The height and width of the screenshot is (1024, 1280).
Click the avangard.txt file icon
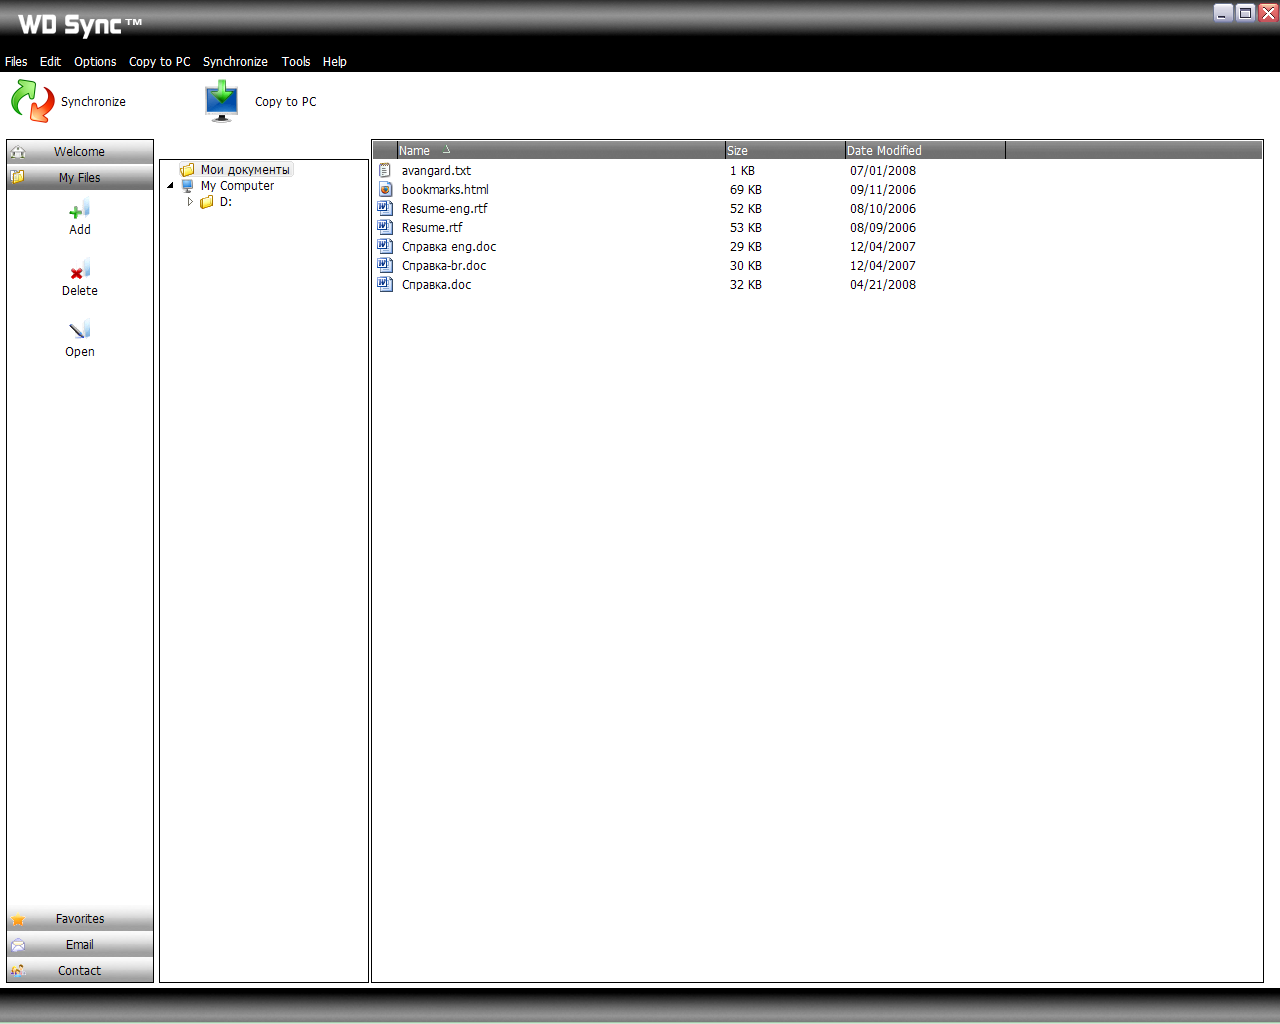coord(385,170)
